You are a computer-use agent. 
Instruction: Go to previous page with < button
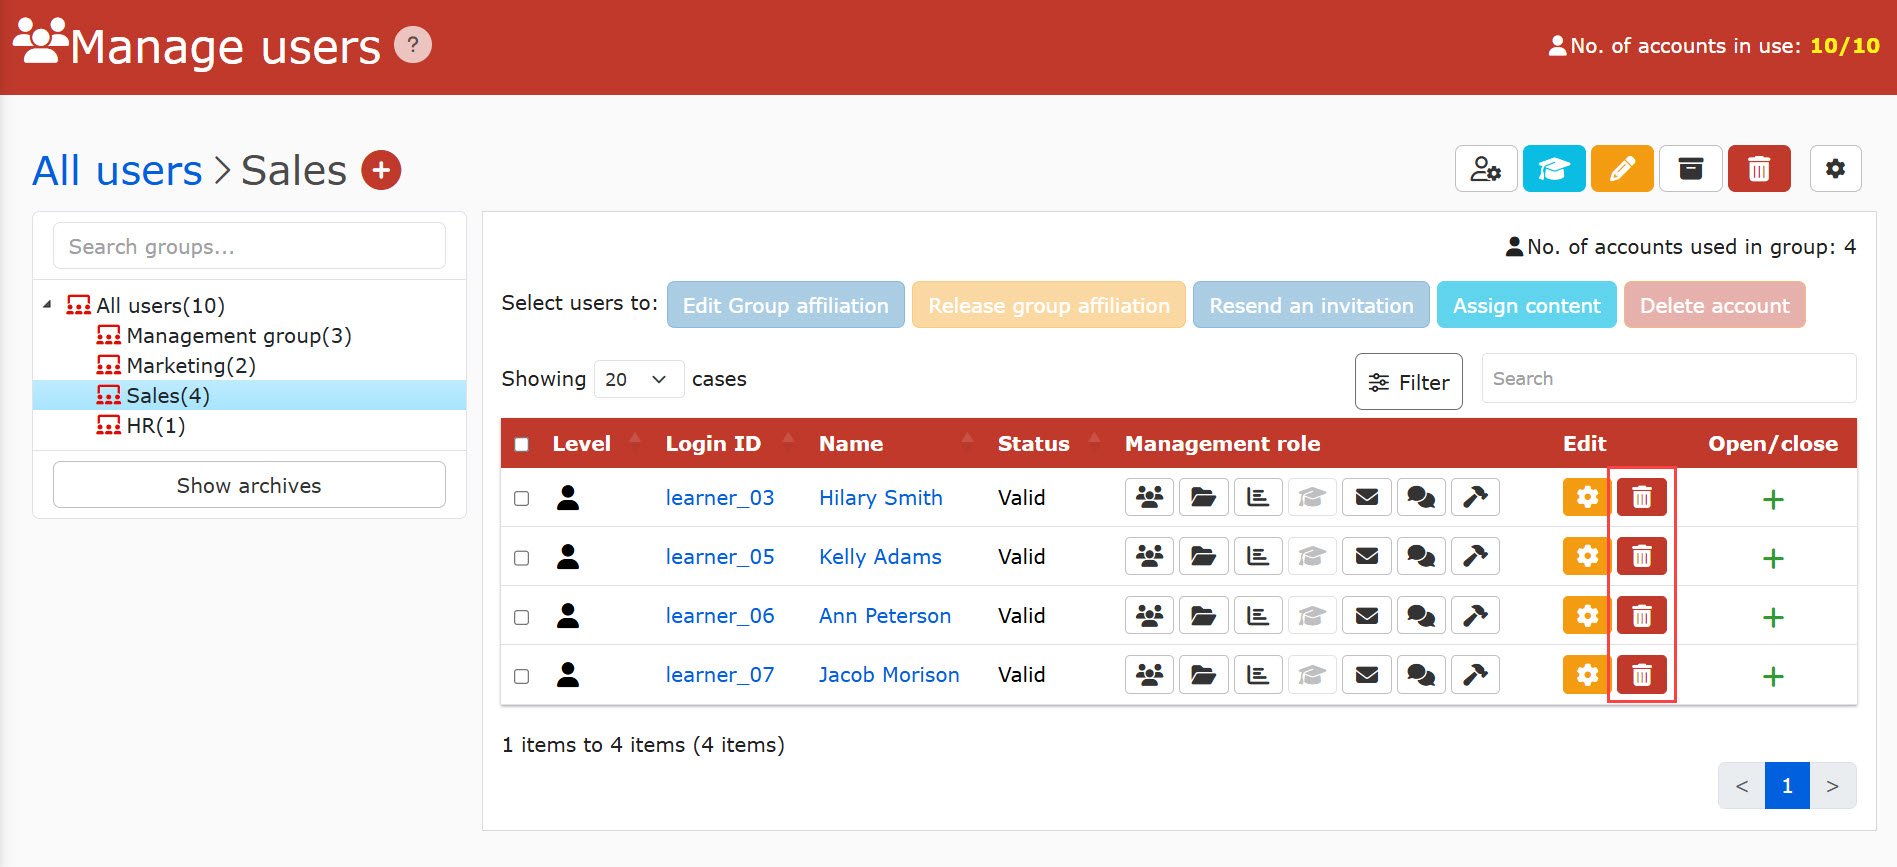1742,785
